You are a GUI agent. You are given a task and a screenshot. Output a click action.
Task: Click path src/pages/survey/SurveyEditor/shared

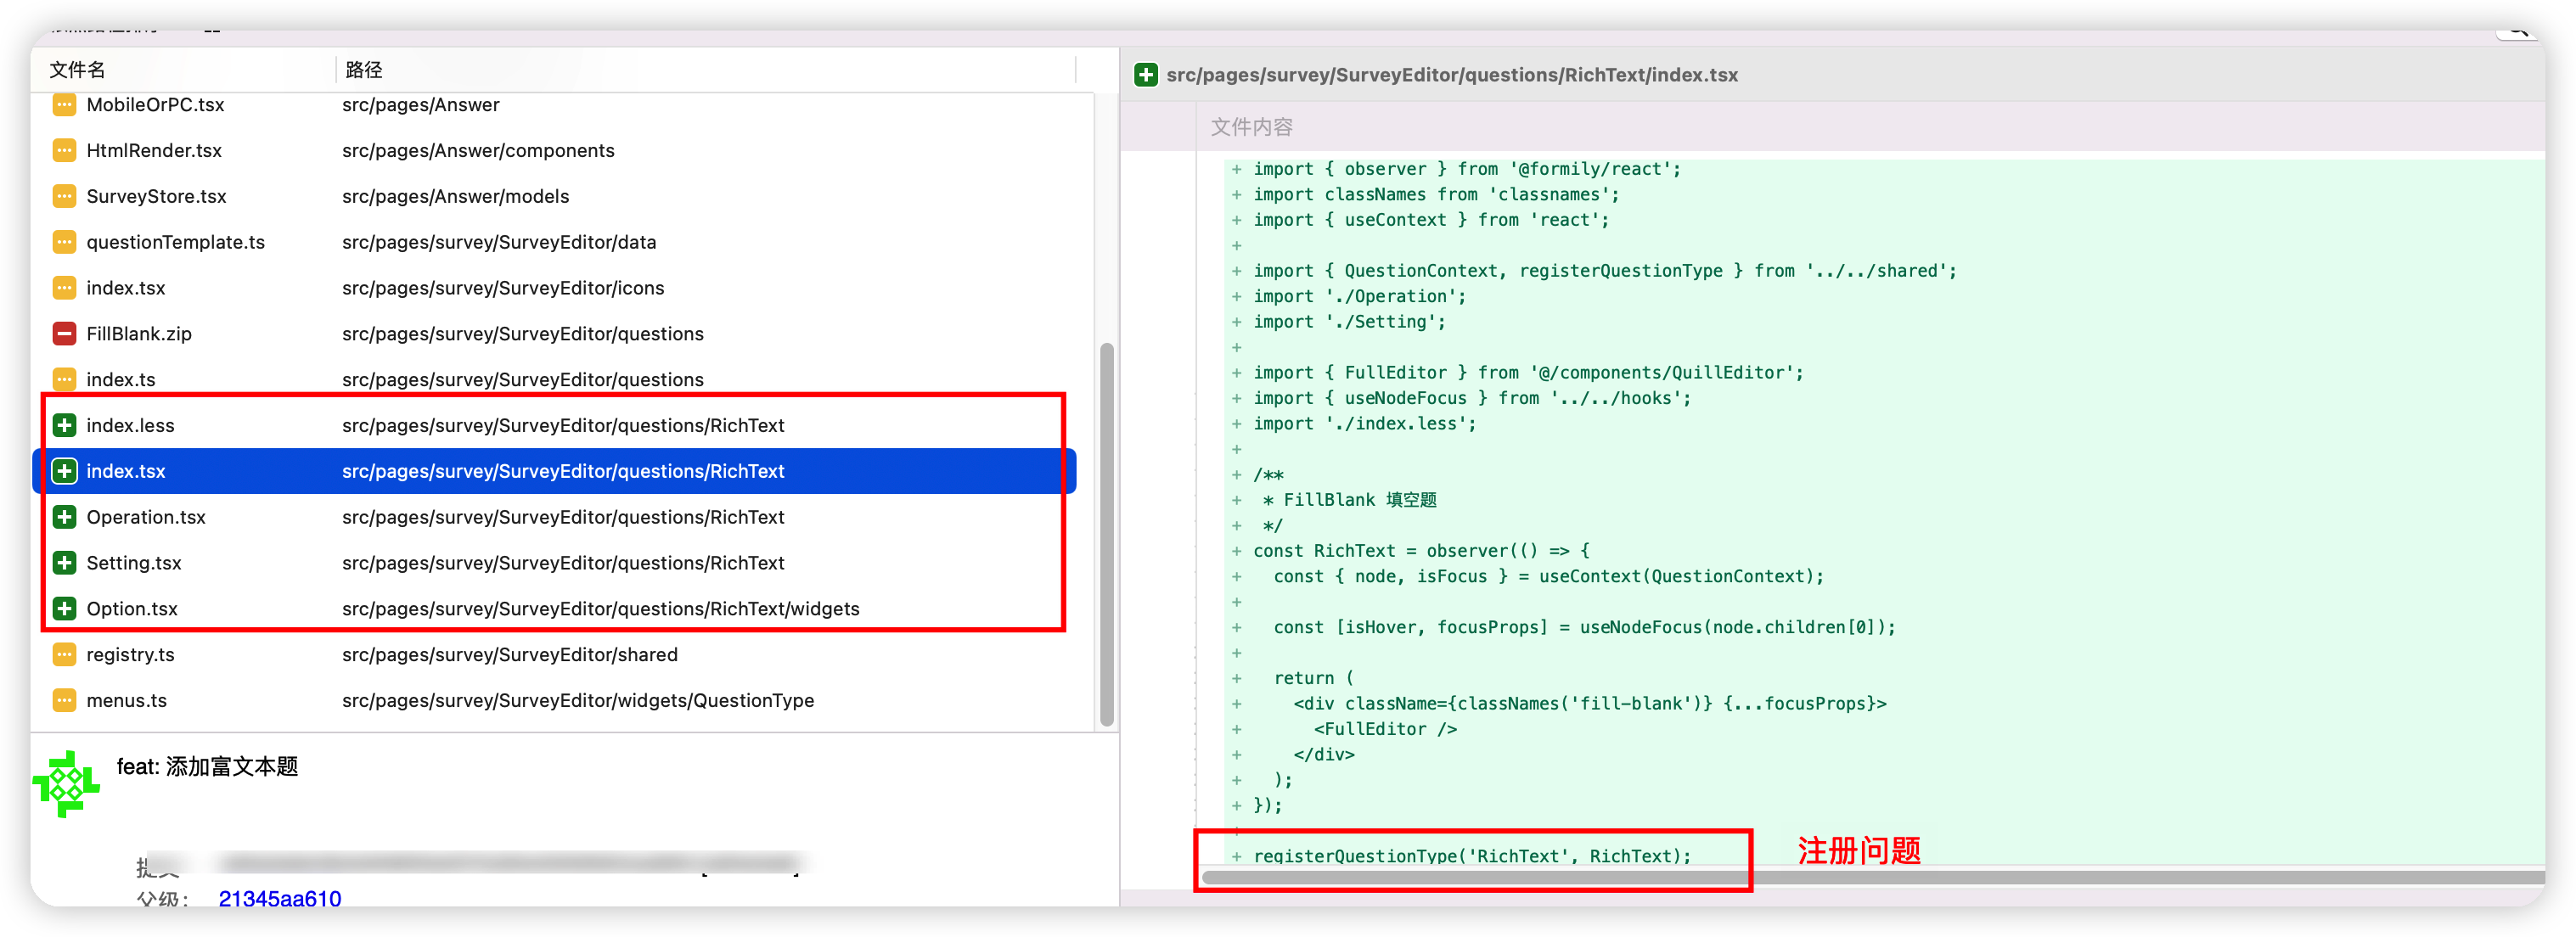click(510, 655)
